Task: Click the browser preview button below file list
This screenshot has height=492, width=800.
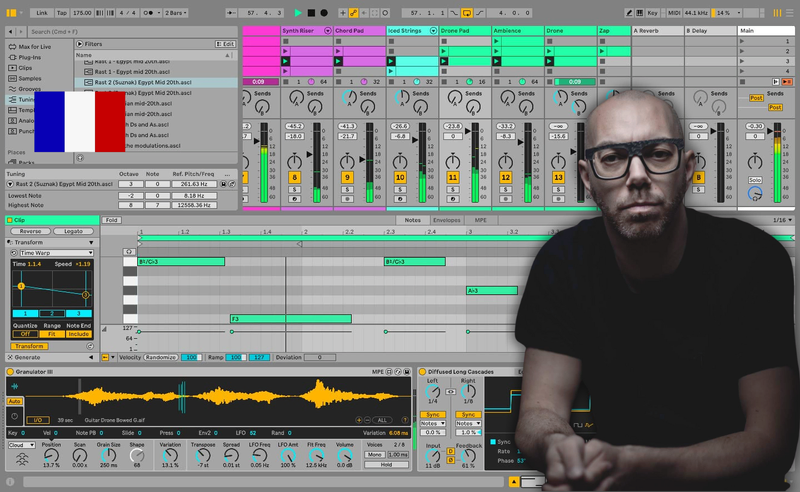Action: pos(80,158)
